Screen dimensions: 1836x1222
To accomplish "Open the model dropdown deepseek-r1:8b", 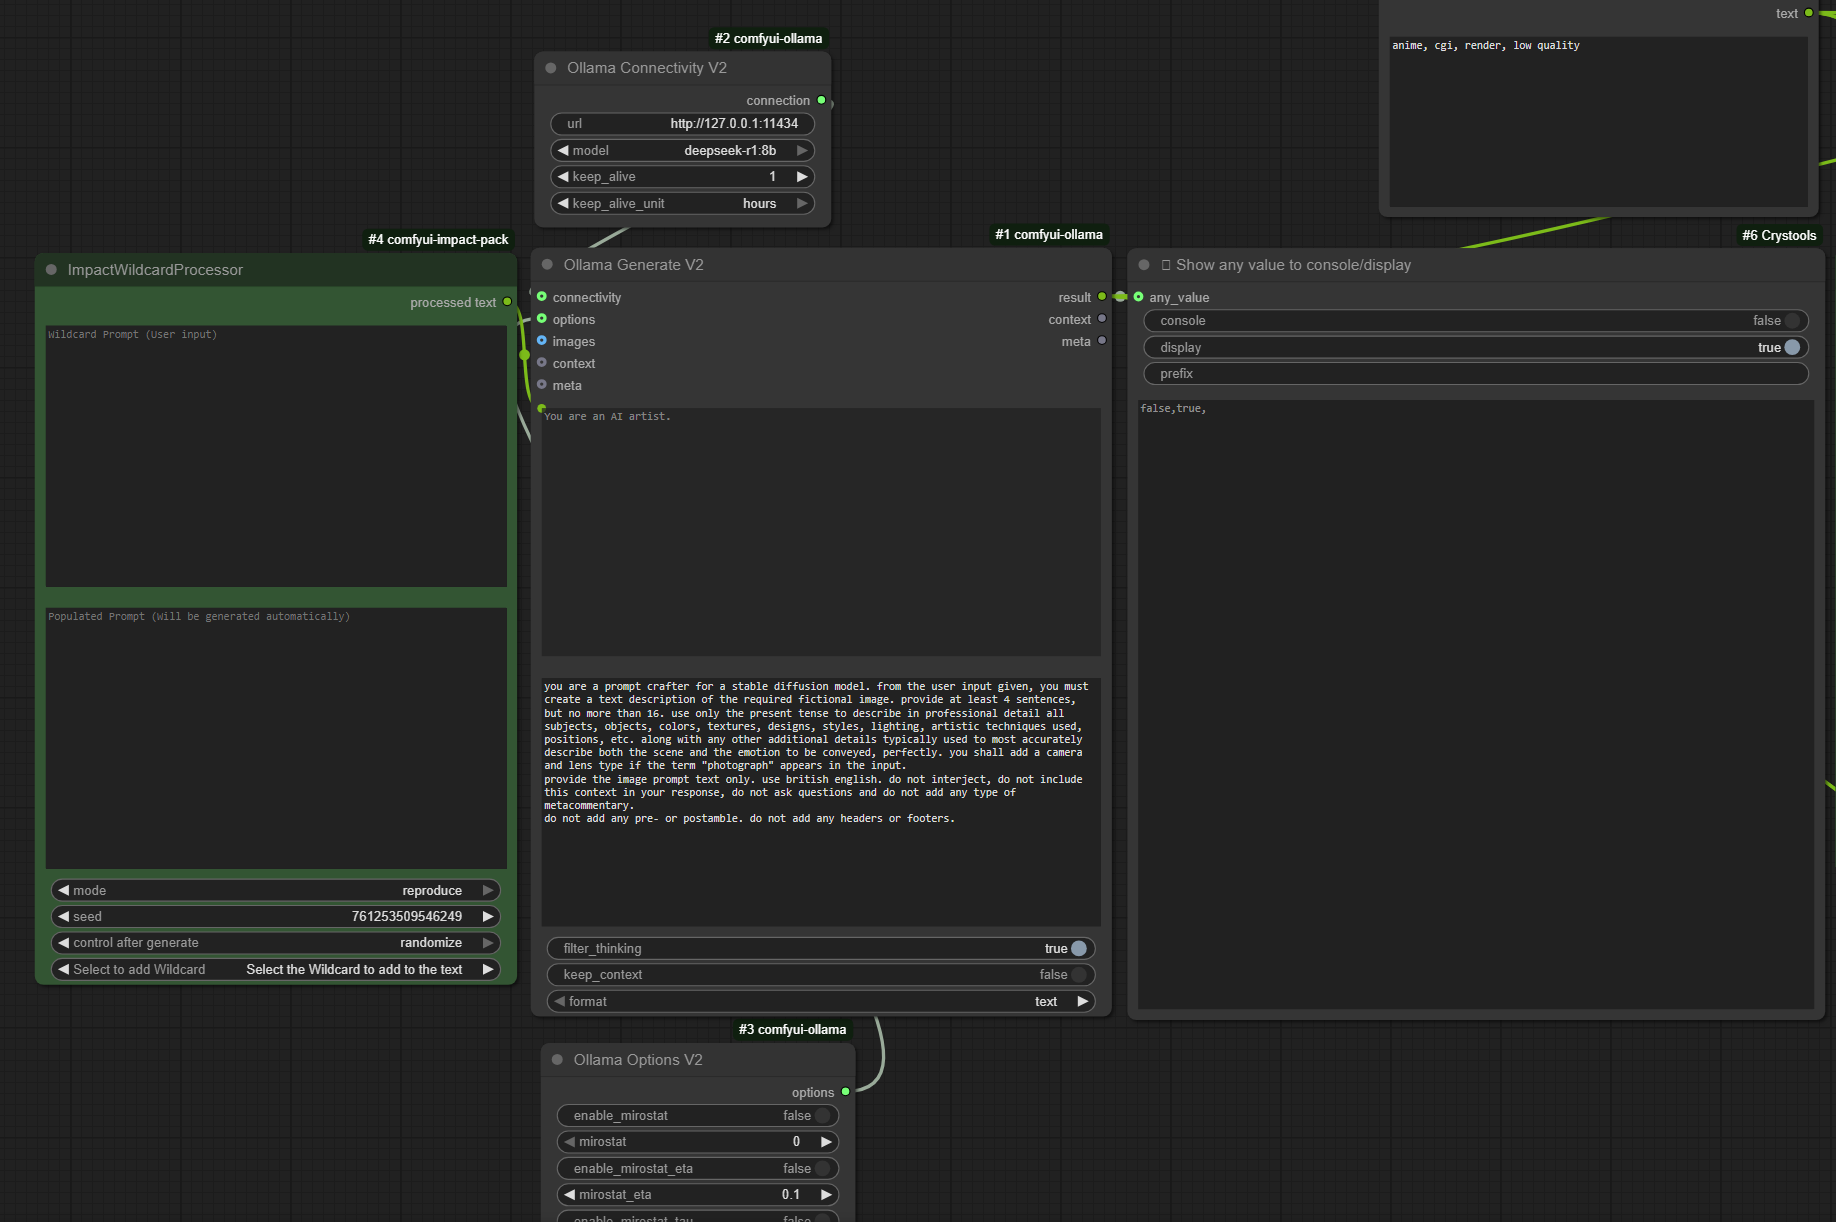I will (683, 151).
